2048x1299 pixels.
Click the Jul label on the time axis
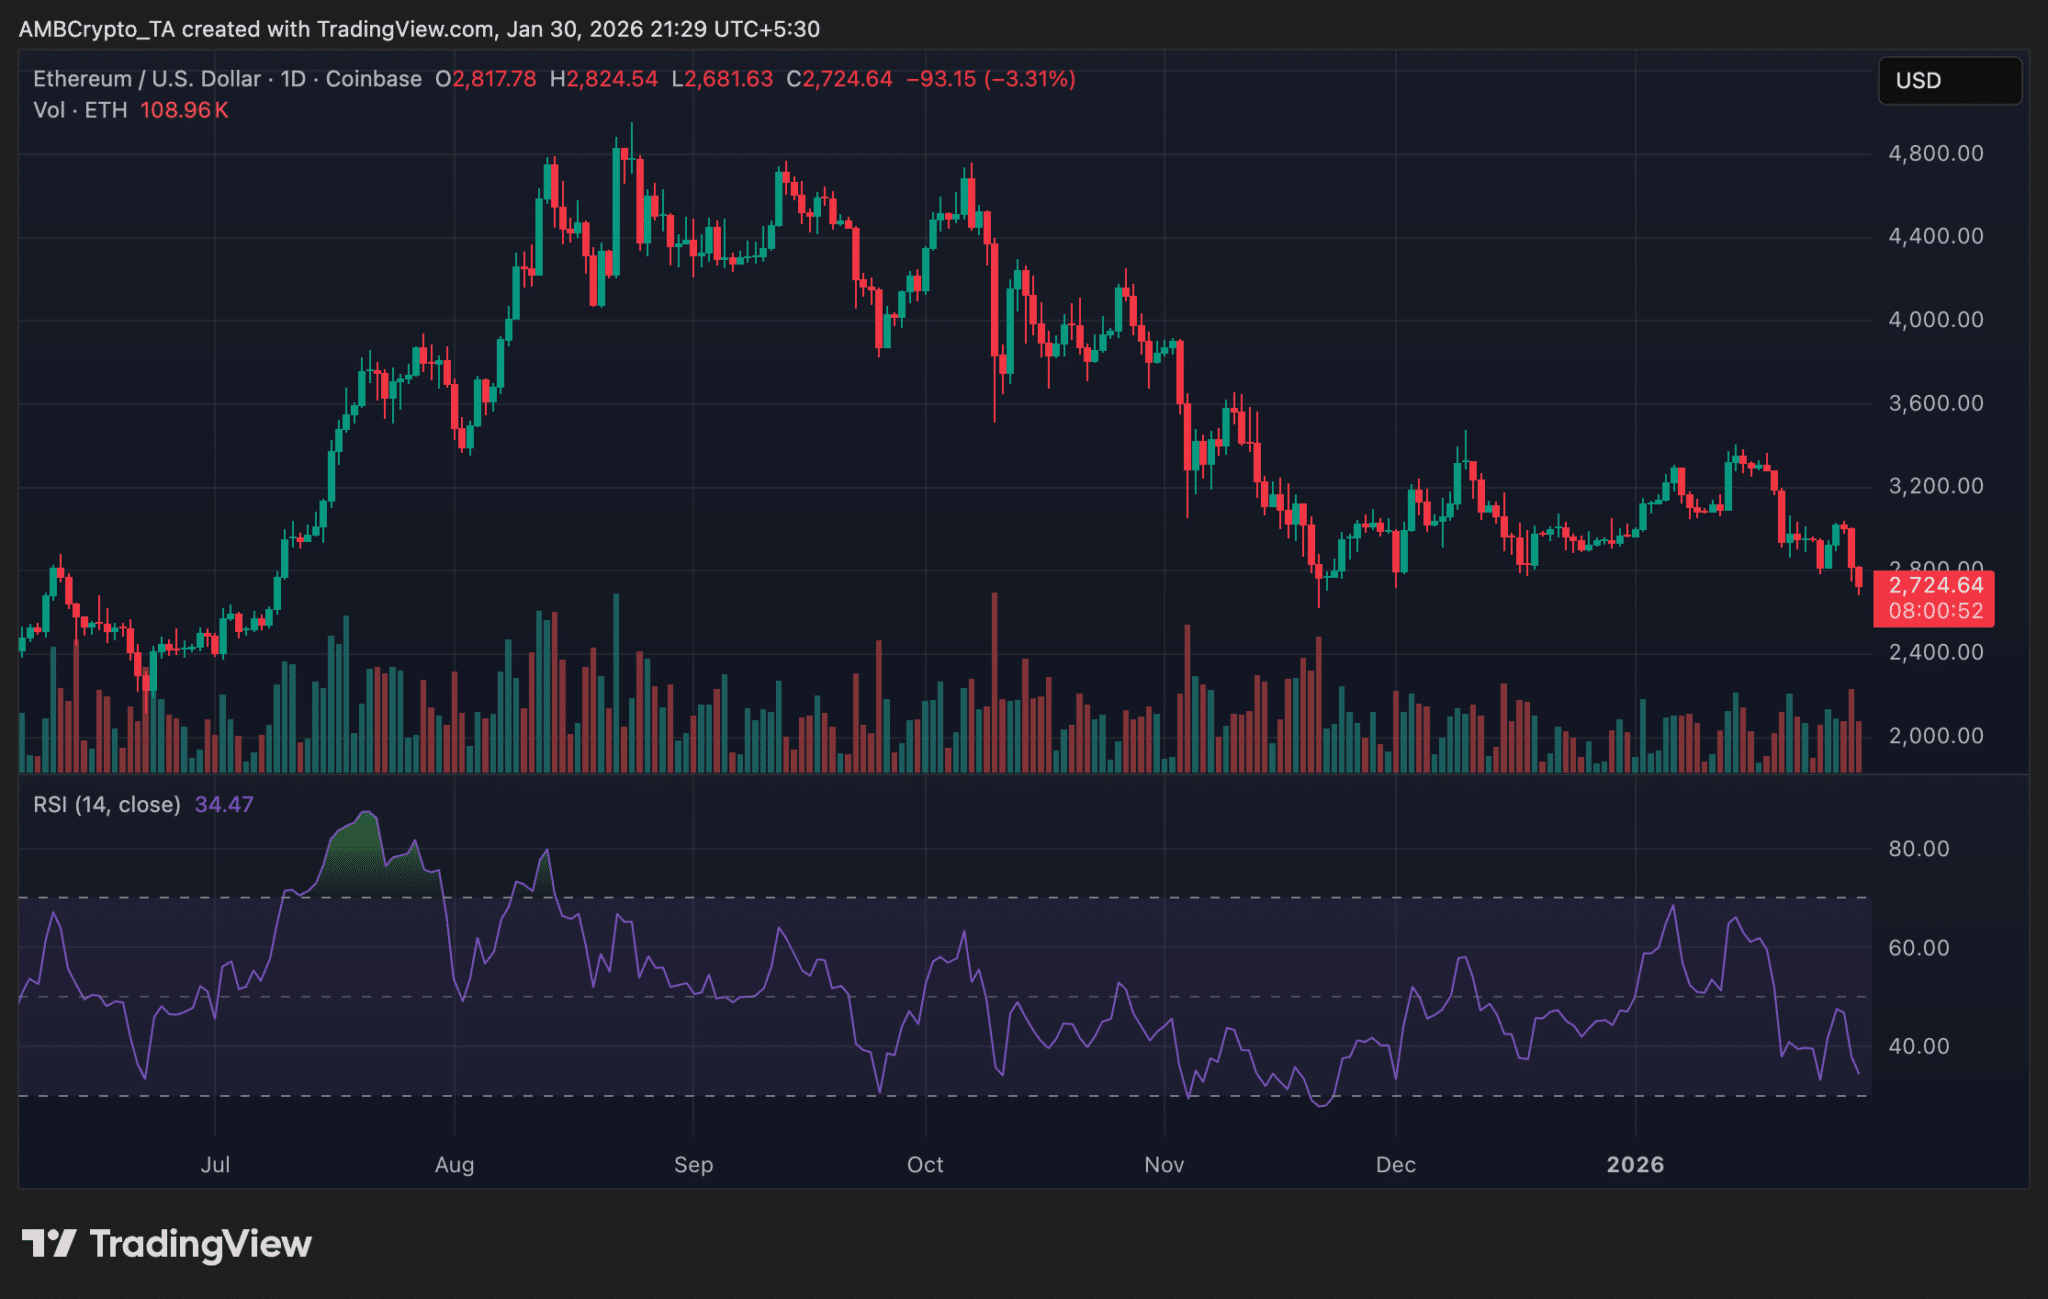(x=216, y=1164)
